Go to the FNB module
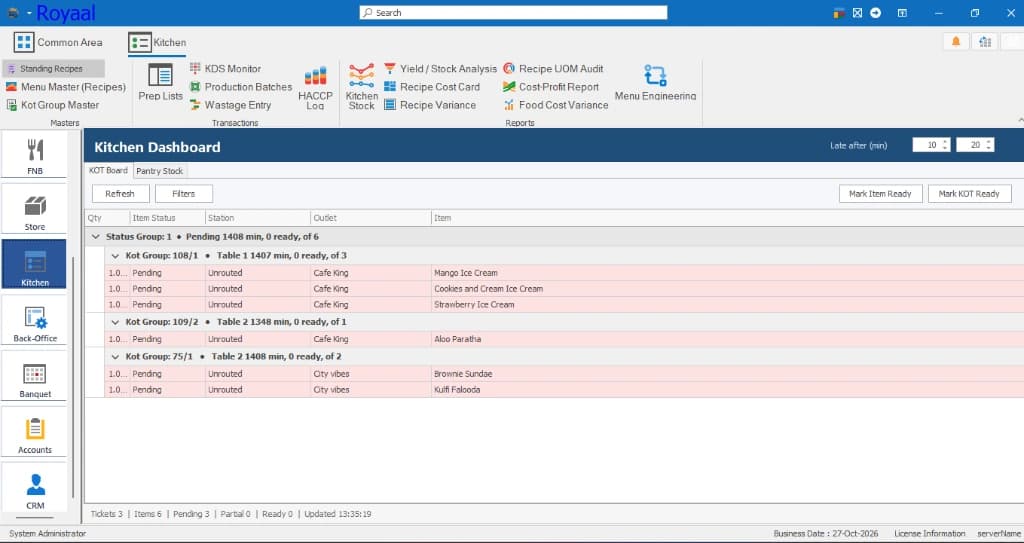 point(35,155)
